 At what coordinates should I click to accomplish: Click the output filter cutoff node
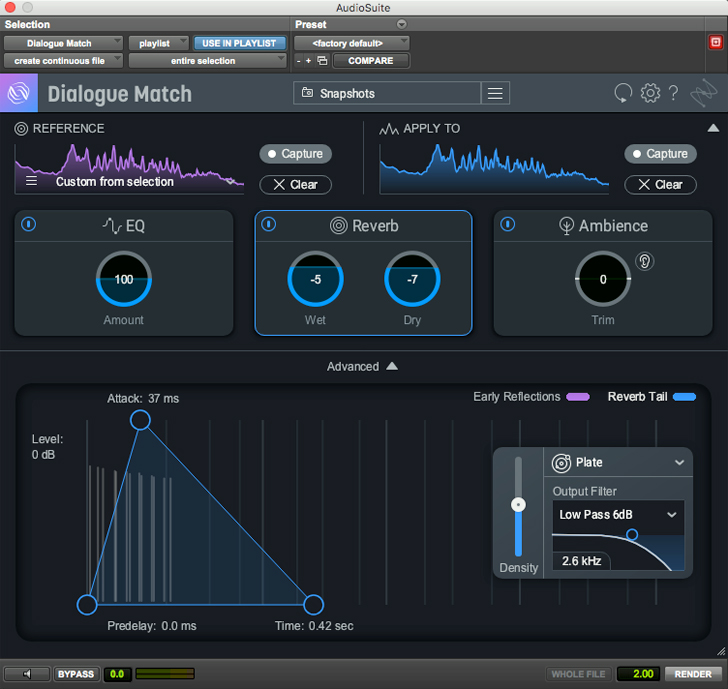(x=631, y=534)
